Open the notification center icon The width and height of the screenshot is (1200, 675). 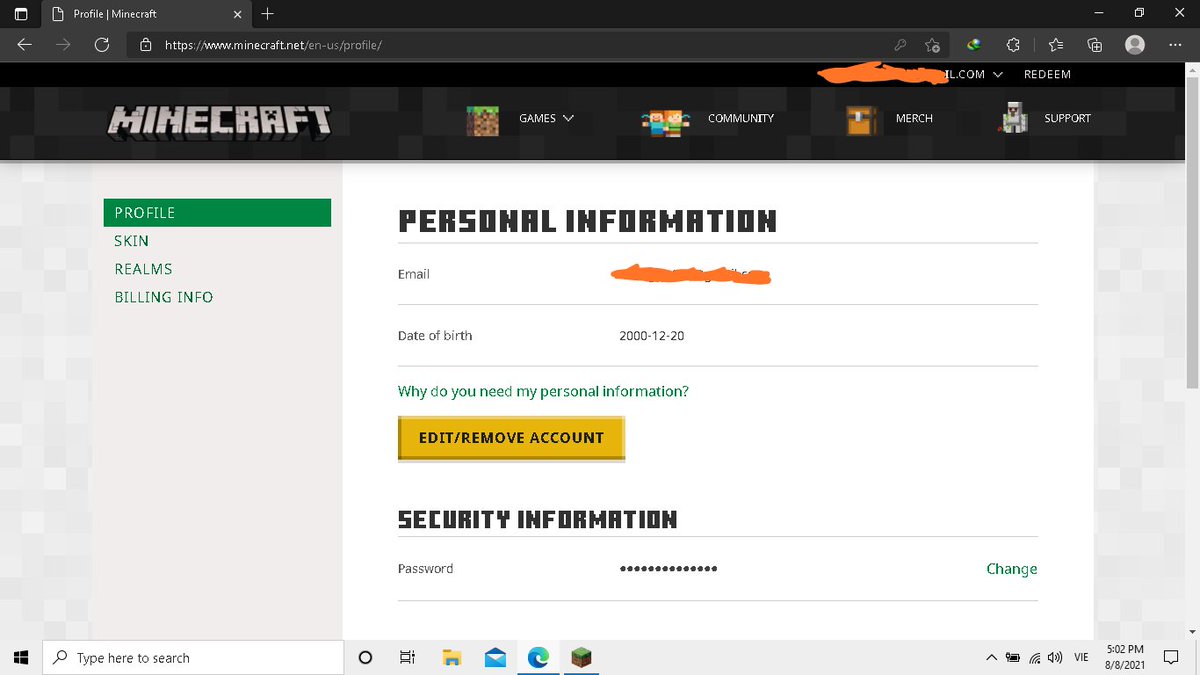tap(1171, 657)
